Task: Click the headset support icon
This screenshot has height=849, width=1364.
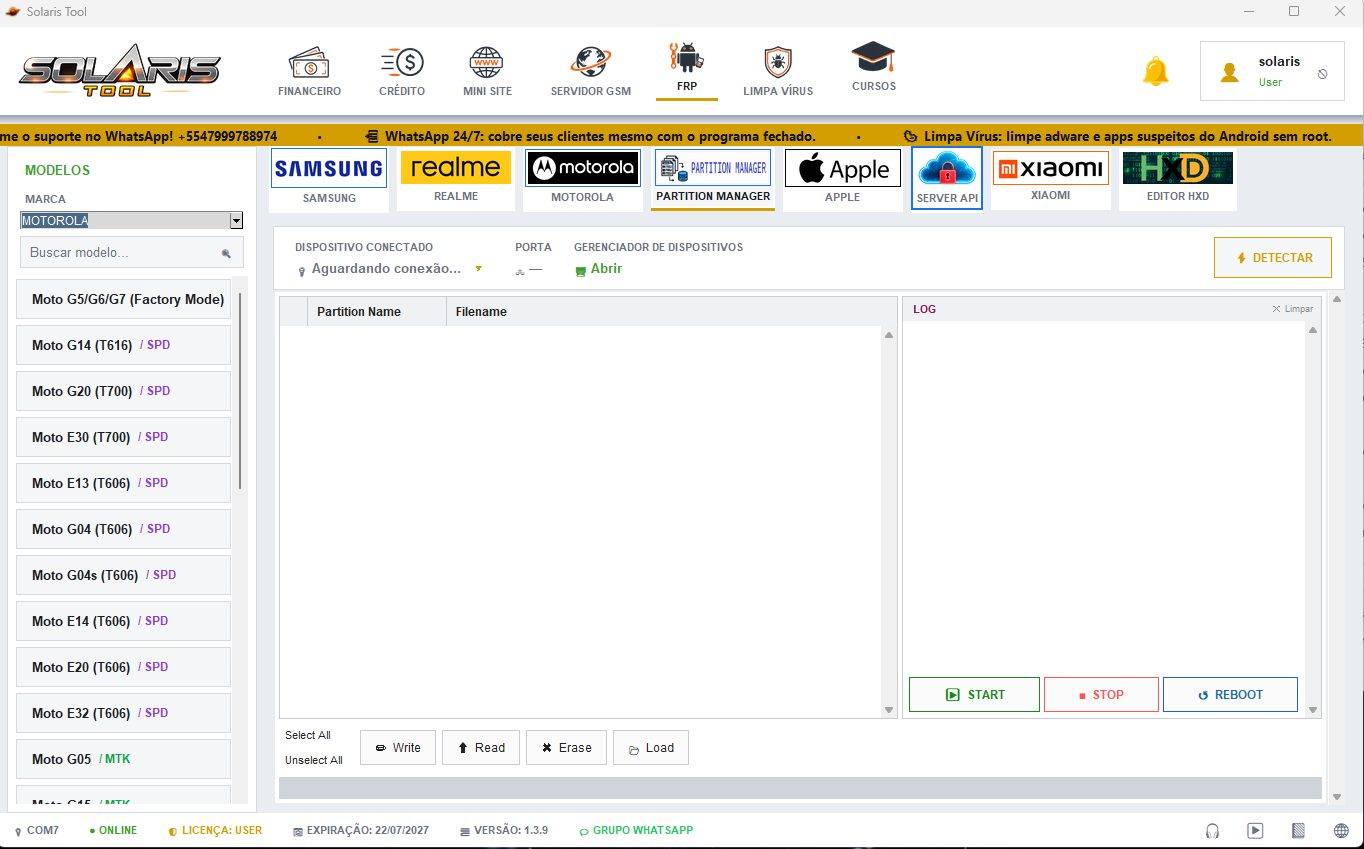Action: click(x=1213, y=830)
